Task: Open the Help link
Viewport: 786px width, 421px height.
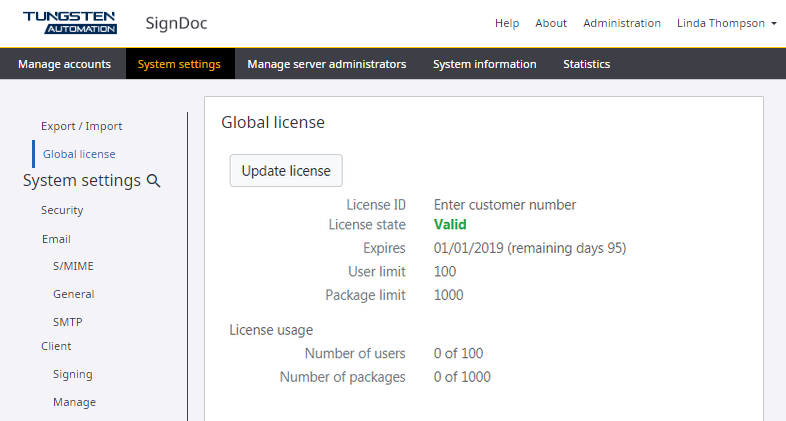Action: pos(507,23)
